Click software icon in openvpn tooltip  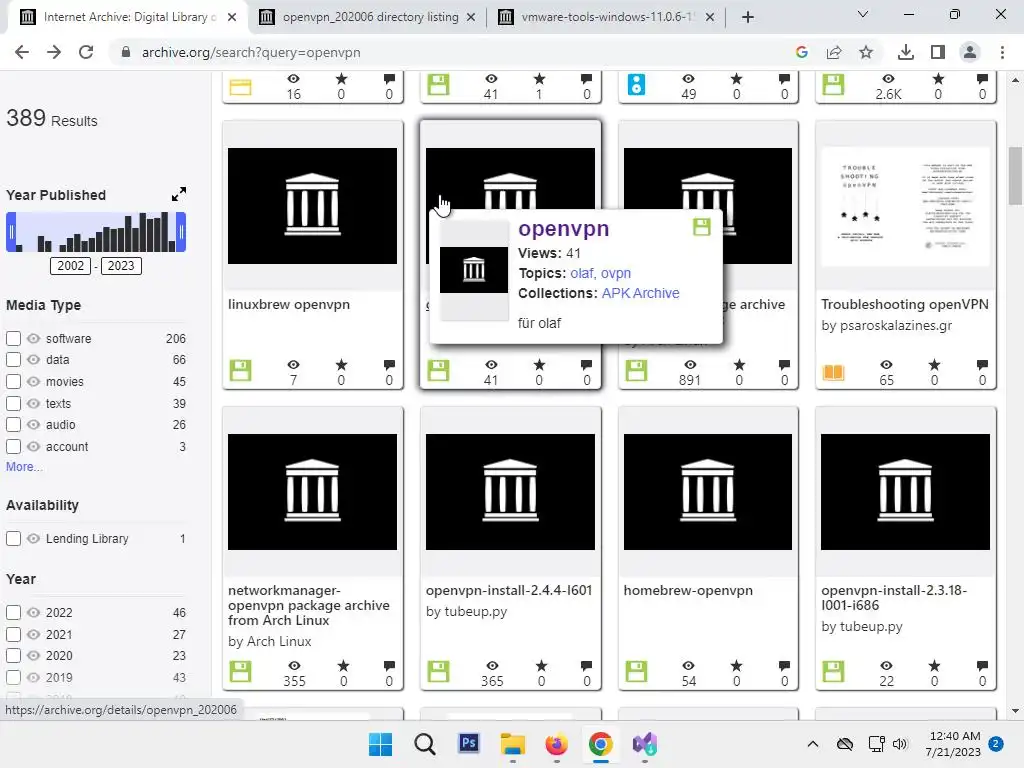[x=701, y=227]
